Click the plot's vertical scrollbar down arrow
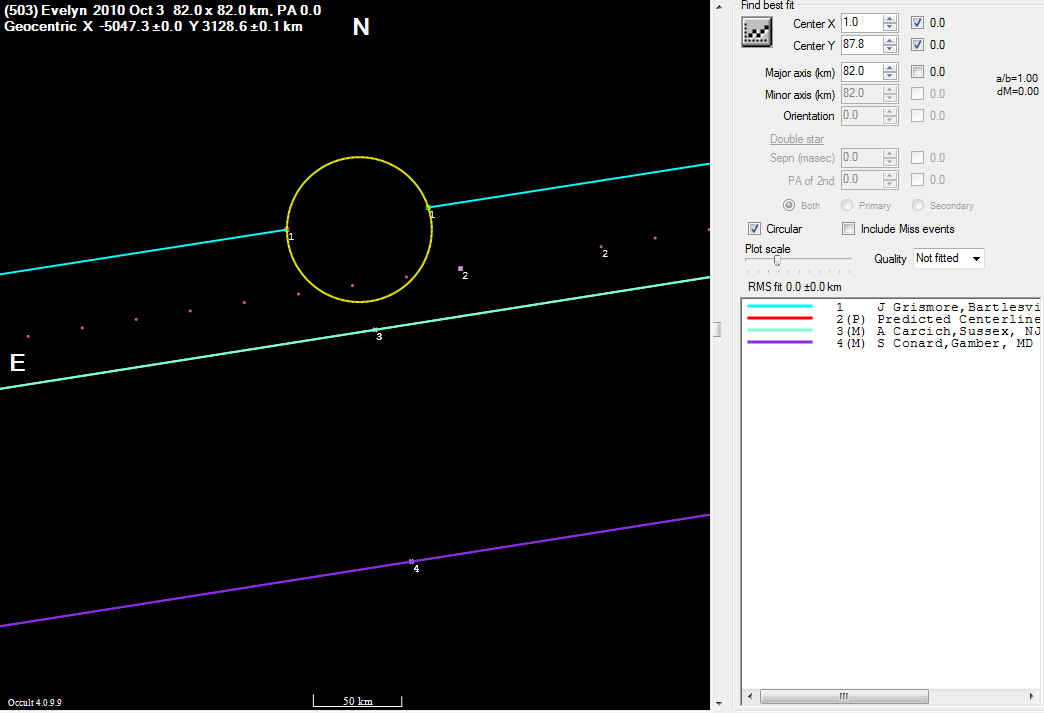The width and height of the screenshot is (1044, 713). [x=718, y=703]
